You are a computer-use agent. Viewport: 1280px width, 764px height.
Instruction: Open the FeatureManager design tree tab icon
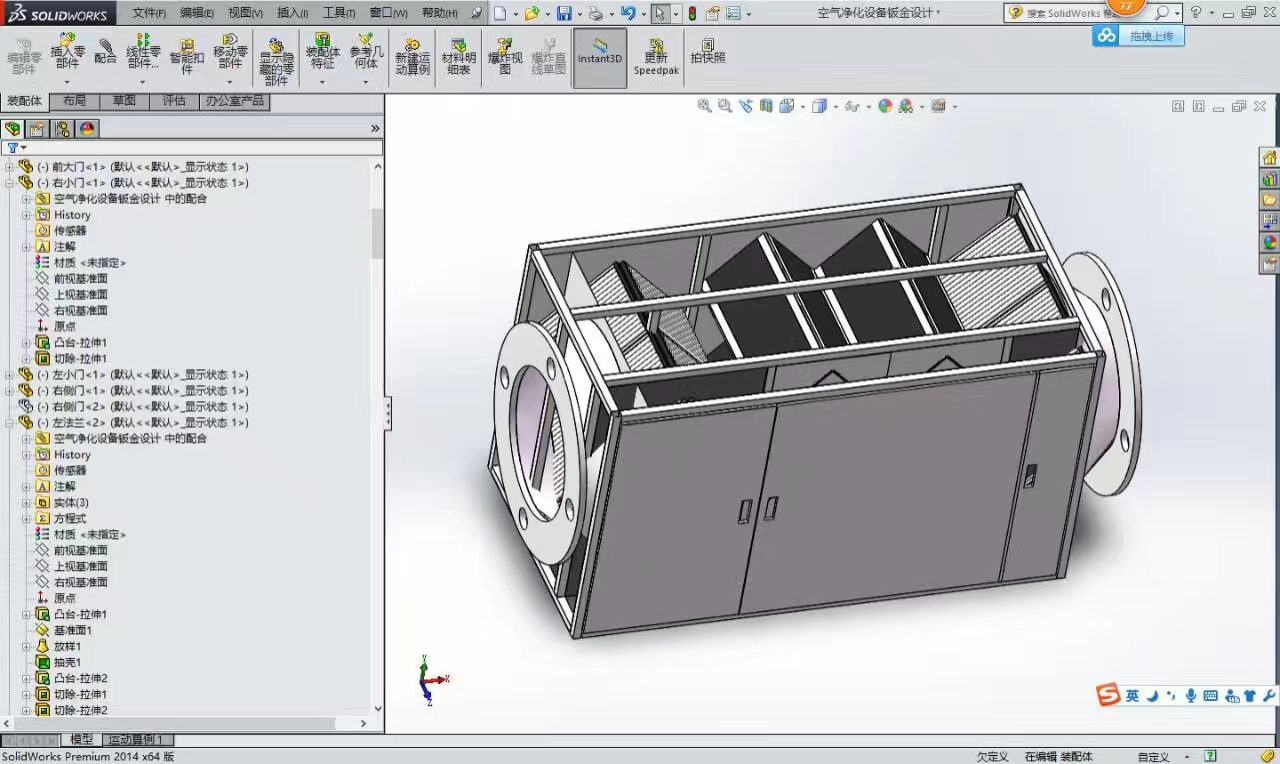click(13, 128)
